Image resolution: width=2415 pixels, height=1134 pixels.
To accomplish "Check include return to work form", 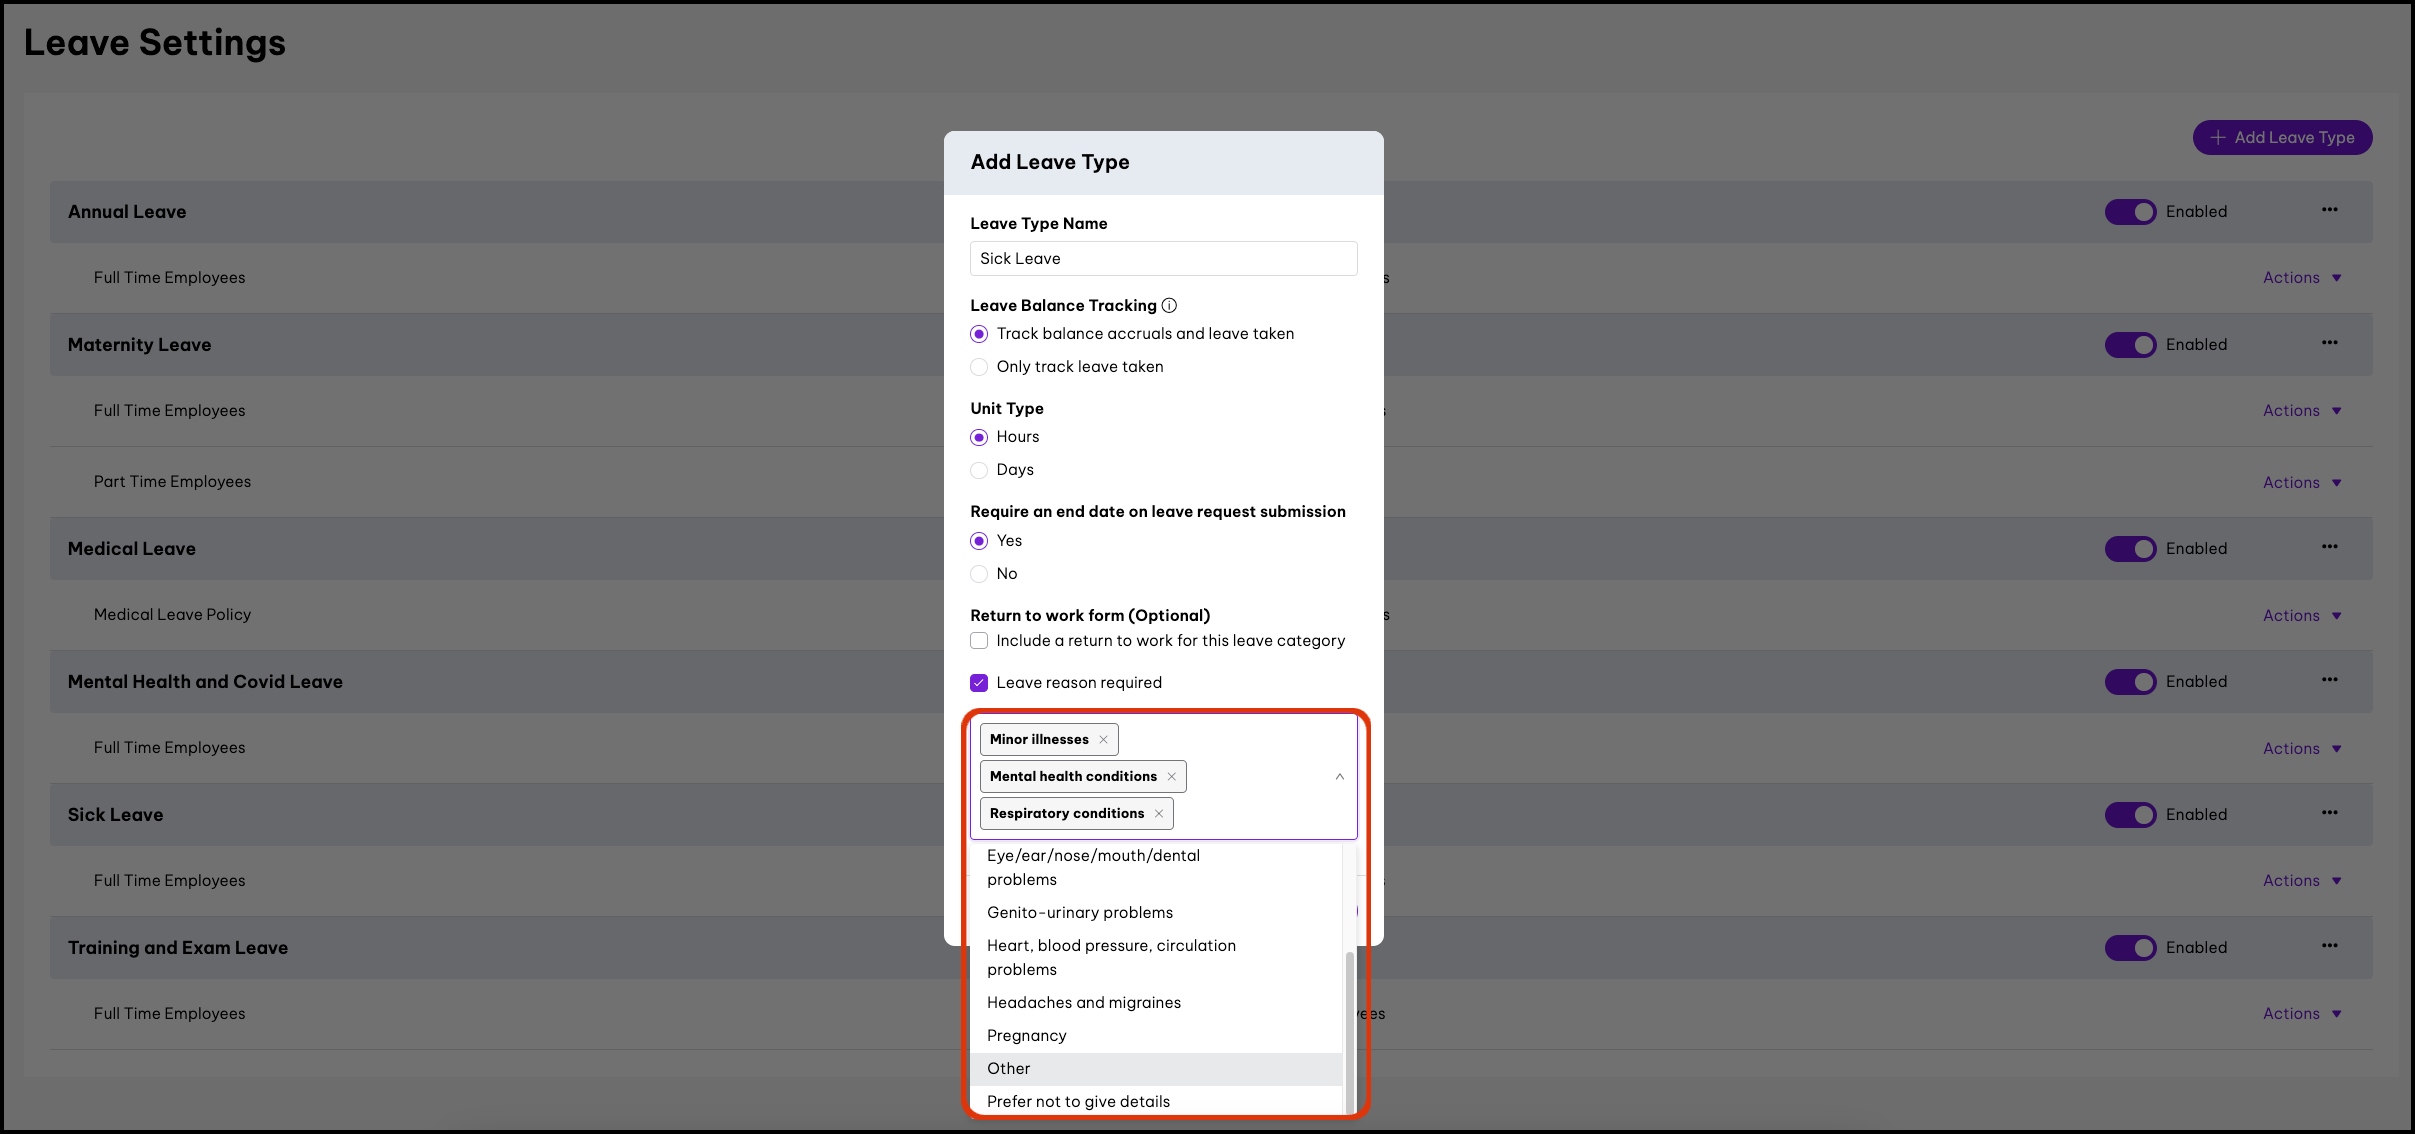I will coord(979,641).
